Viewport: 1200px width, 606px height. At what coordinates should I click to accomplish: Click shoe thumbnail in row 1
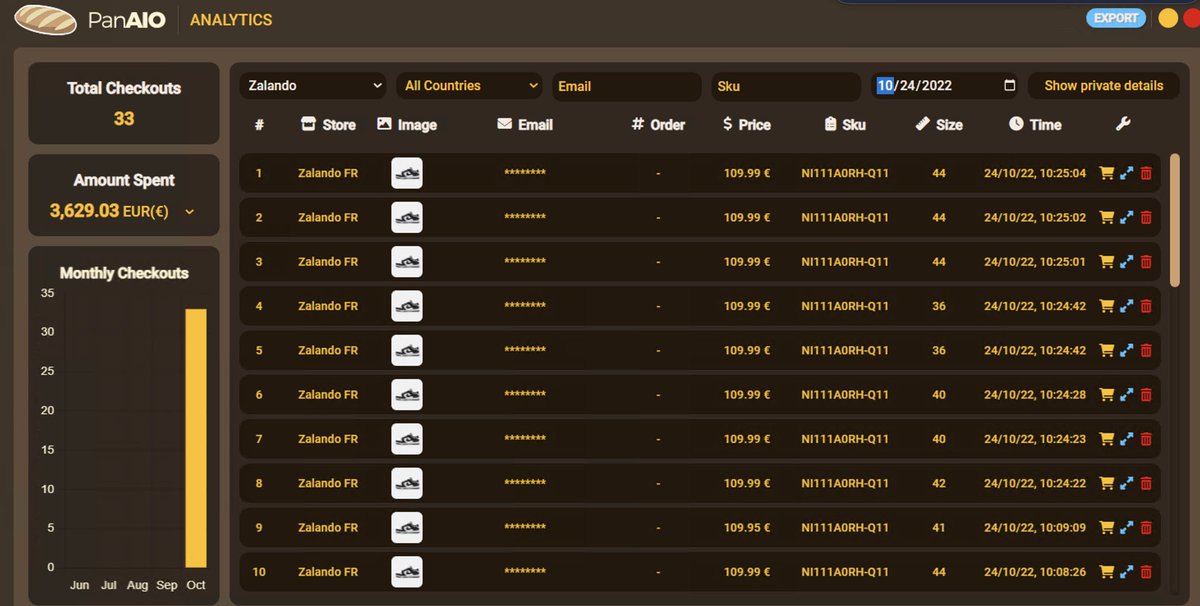pyautogui.click(x=407, y=173)
